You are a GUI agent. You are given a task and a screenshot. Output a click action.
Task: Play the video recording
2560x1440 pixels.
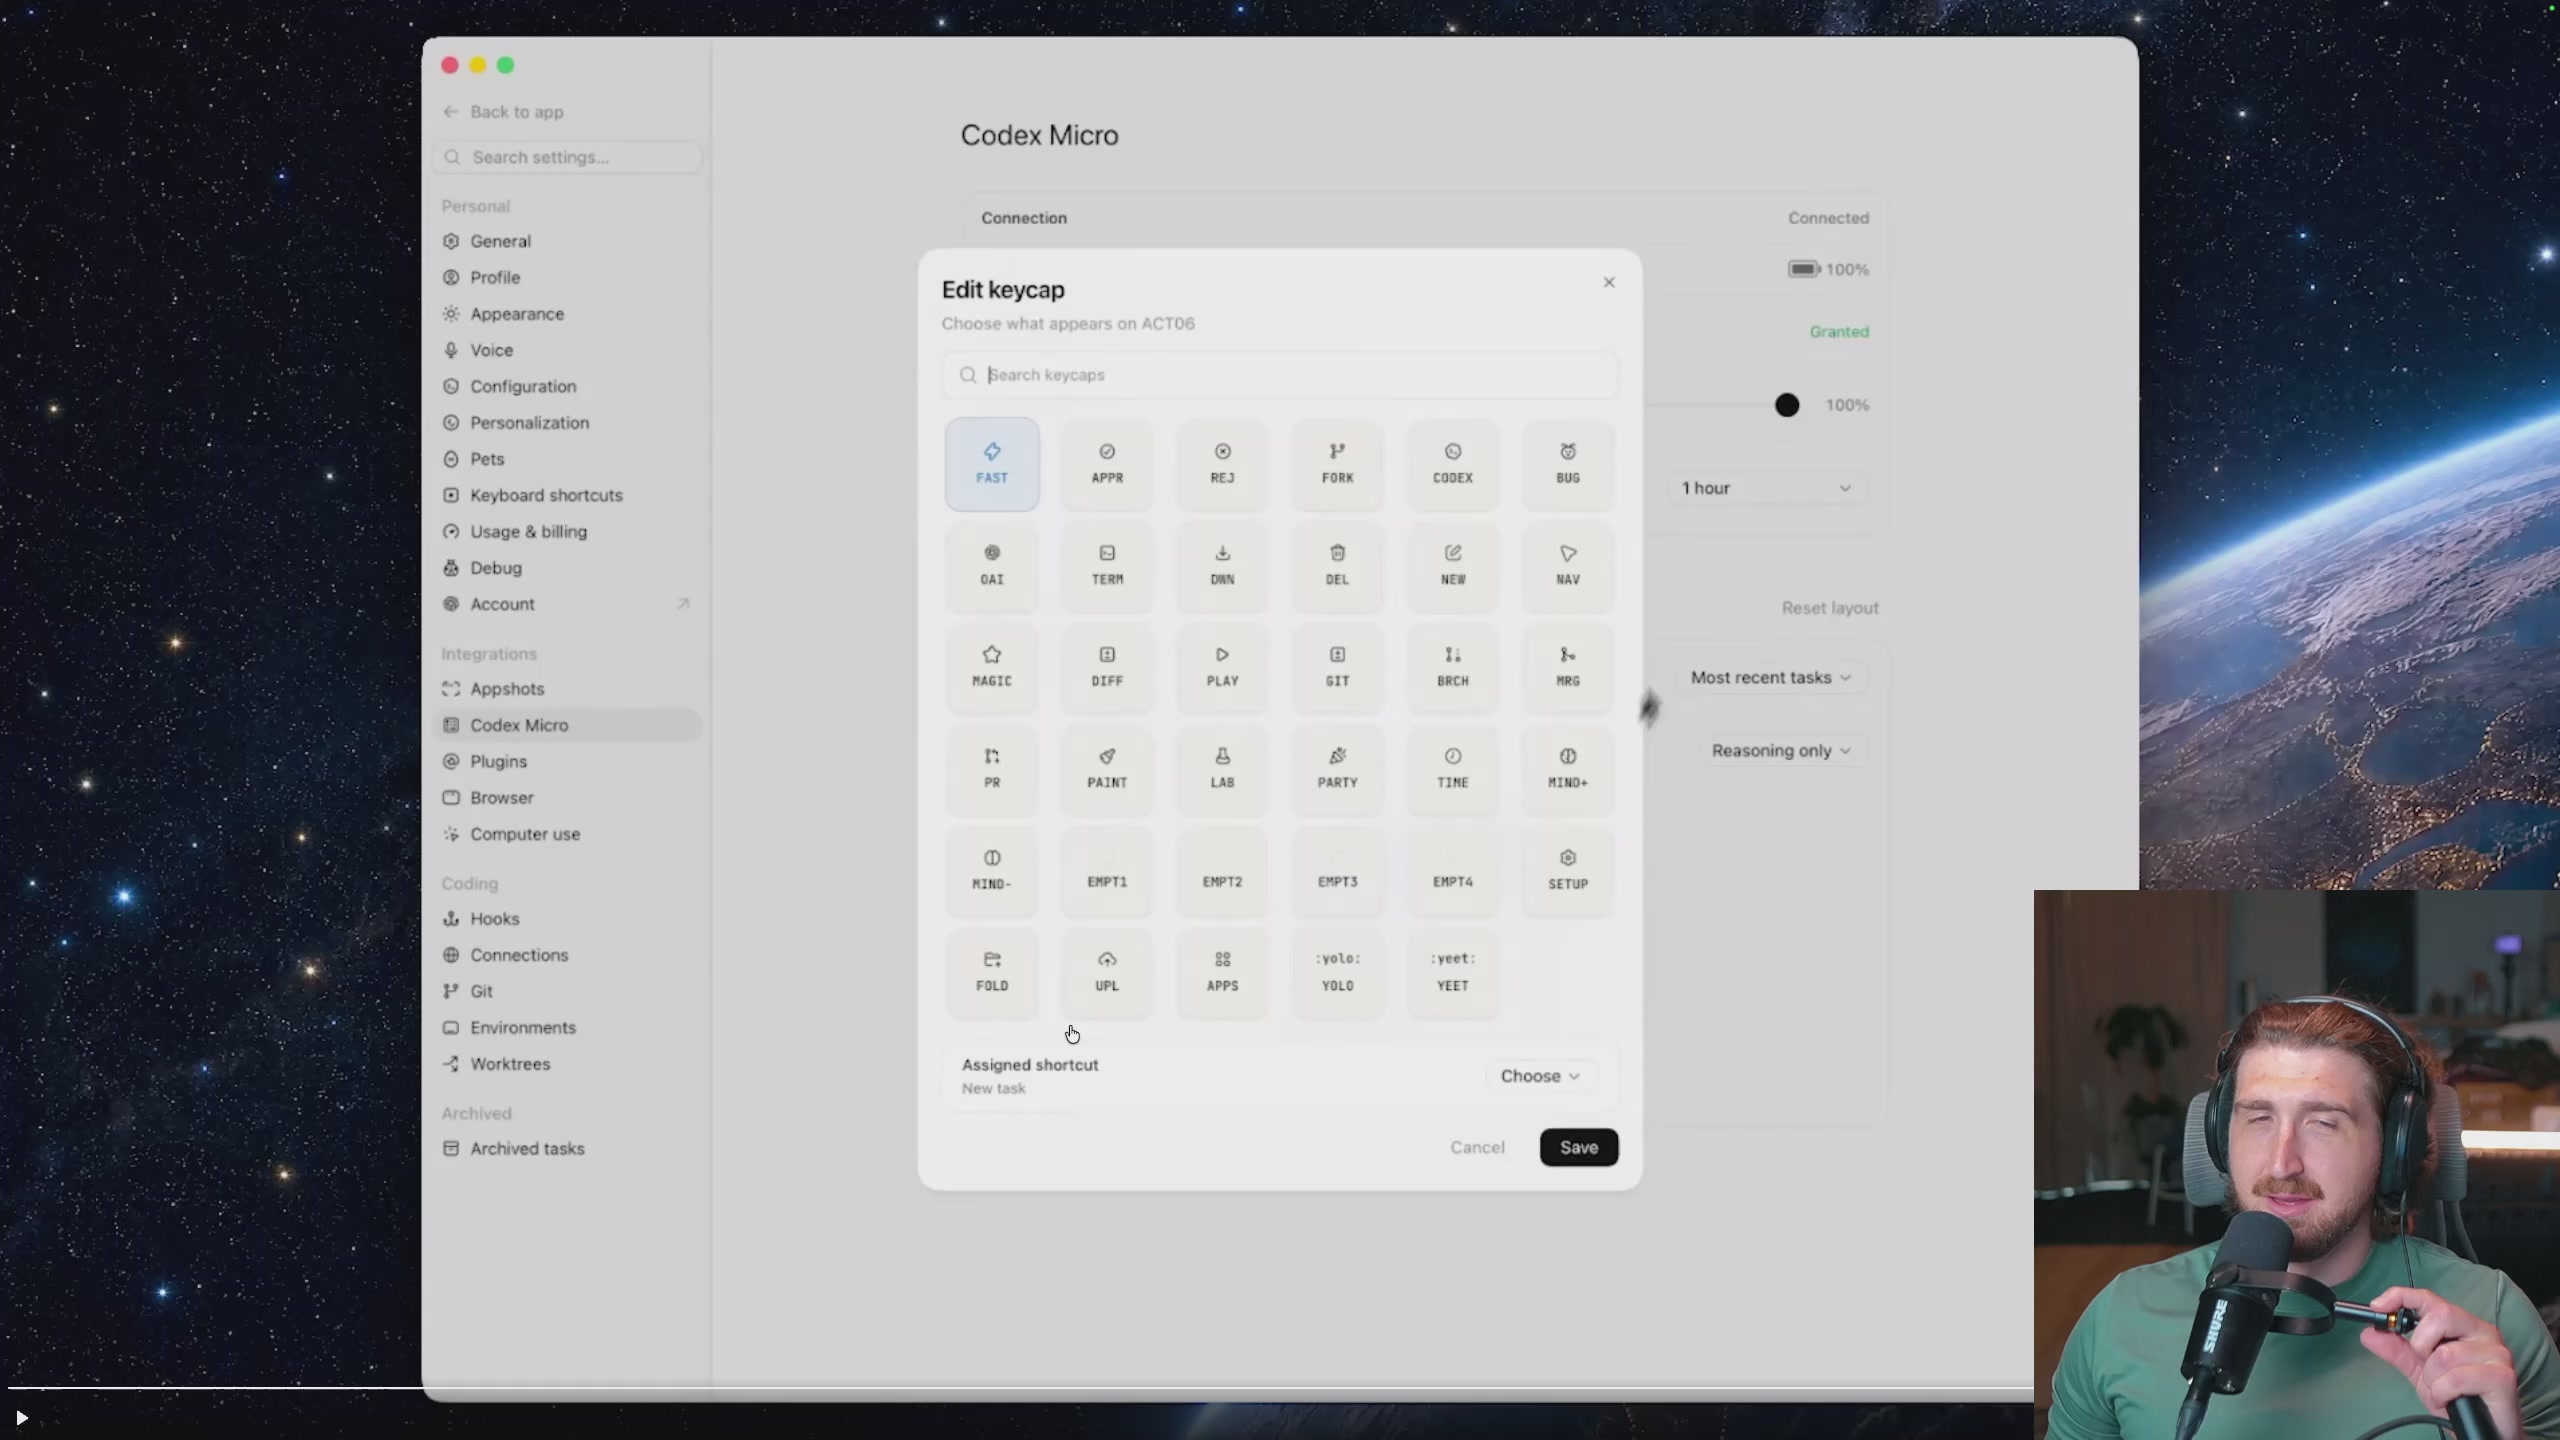coord(22,1417)
